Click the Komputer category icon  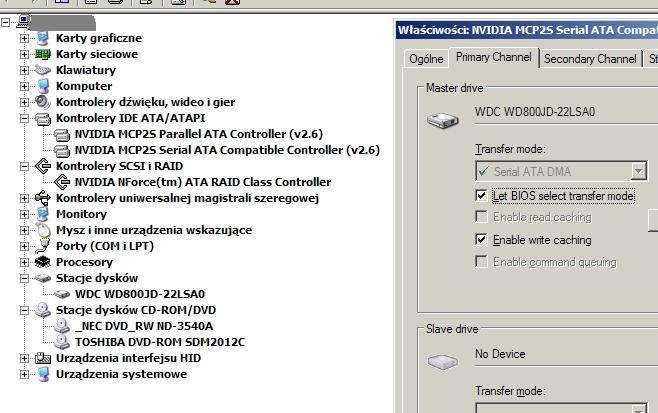click(43, 86)
